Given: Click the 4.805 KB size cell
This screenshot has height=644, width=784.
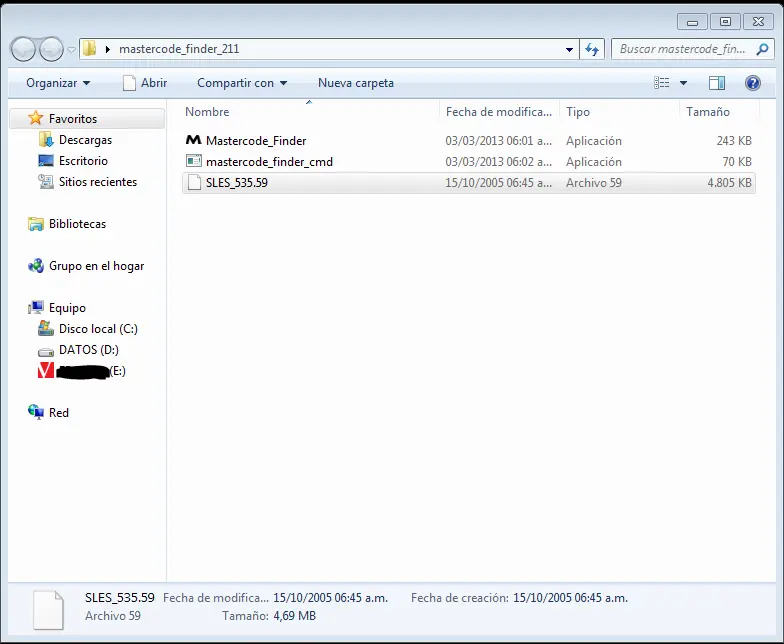Looking at the screenshot, I should coord(729,182).
